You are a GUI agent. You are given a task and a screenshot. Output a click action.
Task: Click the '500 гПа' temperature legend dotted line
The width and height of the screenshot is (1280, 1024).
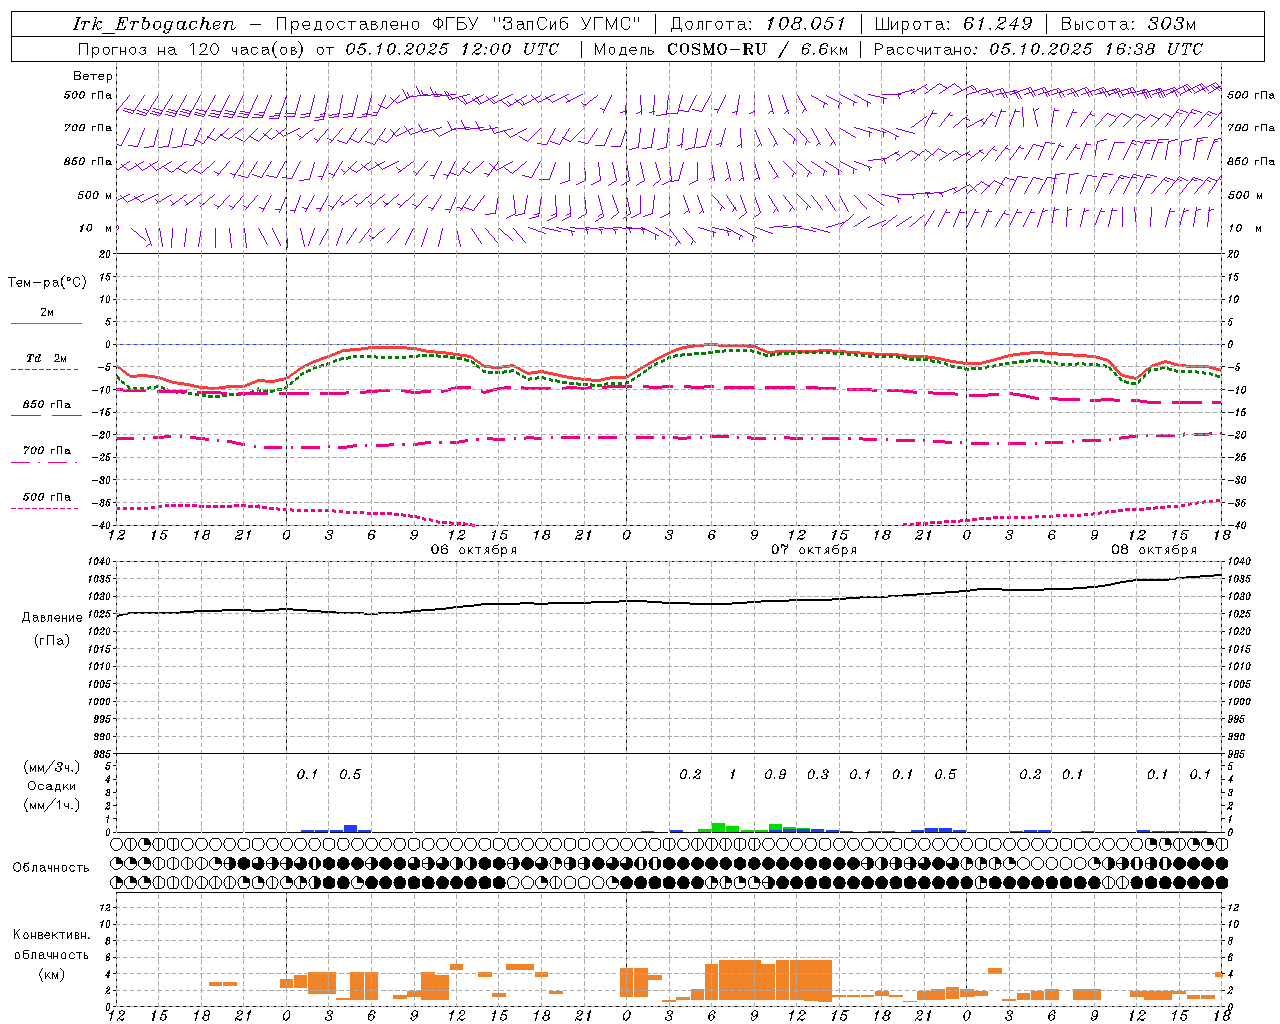click(44, 508)
